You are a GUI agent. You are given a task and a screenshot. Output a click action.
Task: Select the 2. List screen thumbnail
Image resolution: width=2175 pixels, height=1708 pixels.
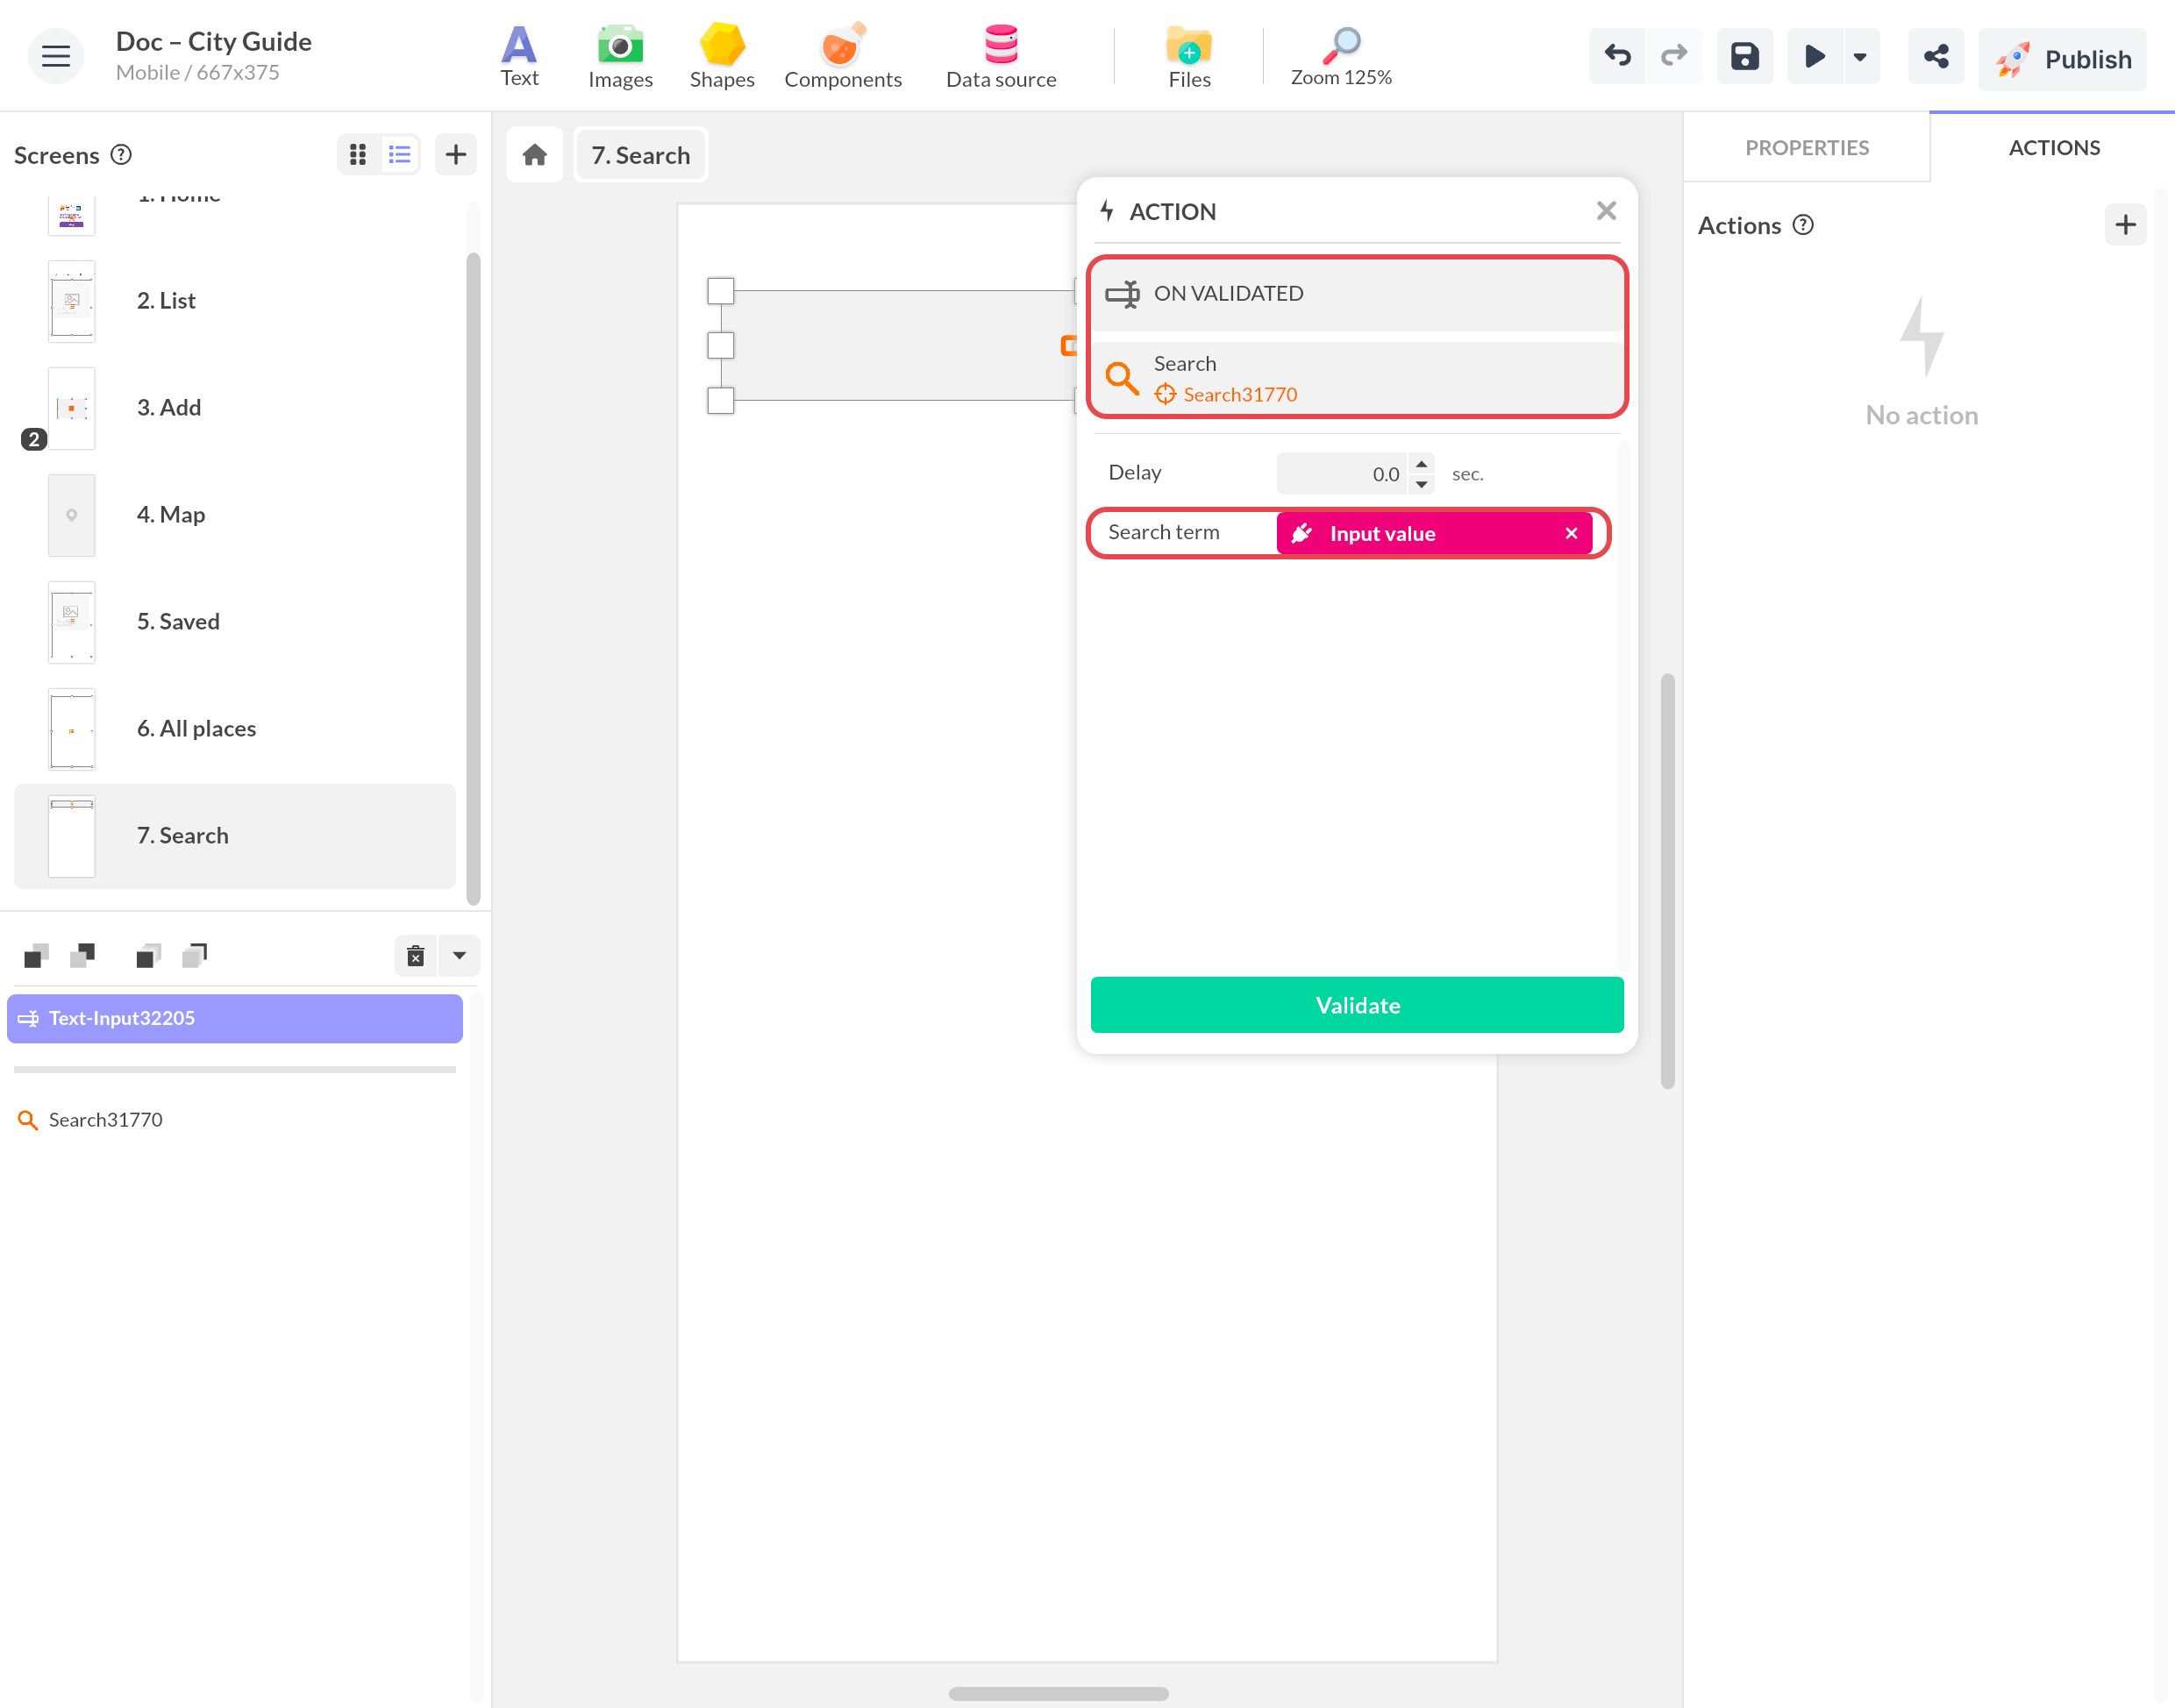(x=72, y=301)
